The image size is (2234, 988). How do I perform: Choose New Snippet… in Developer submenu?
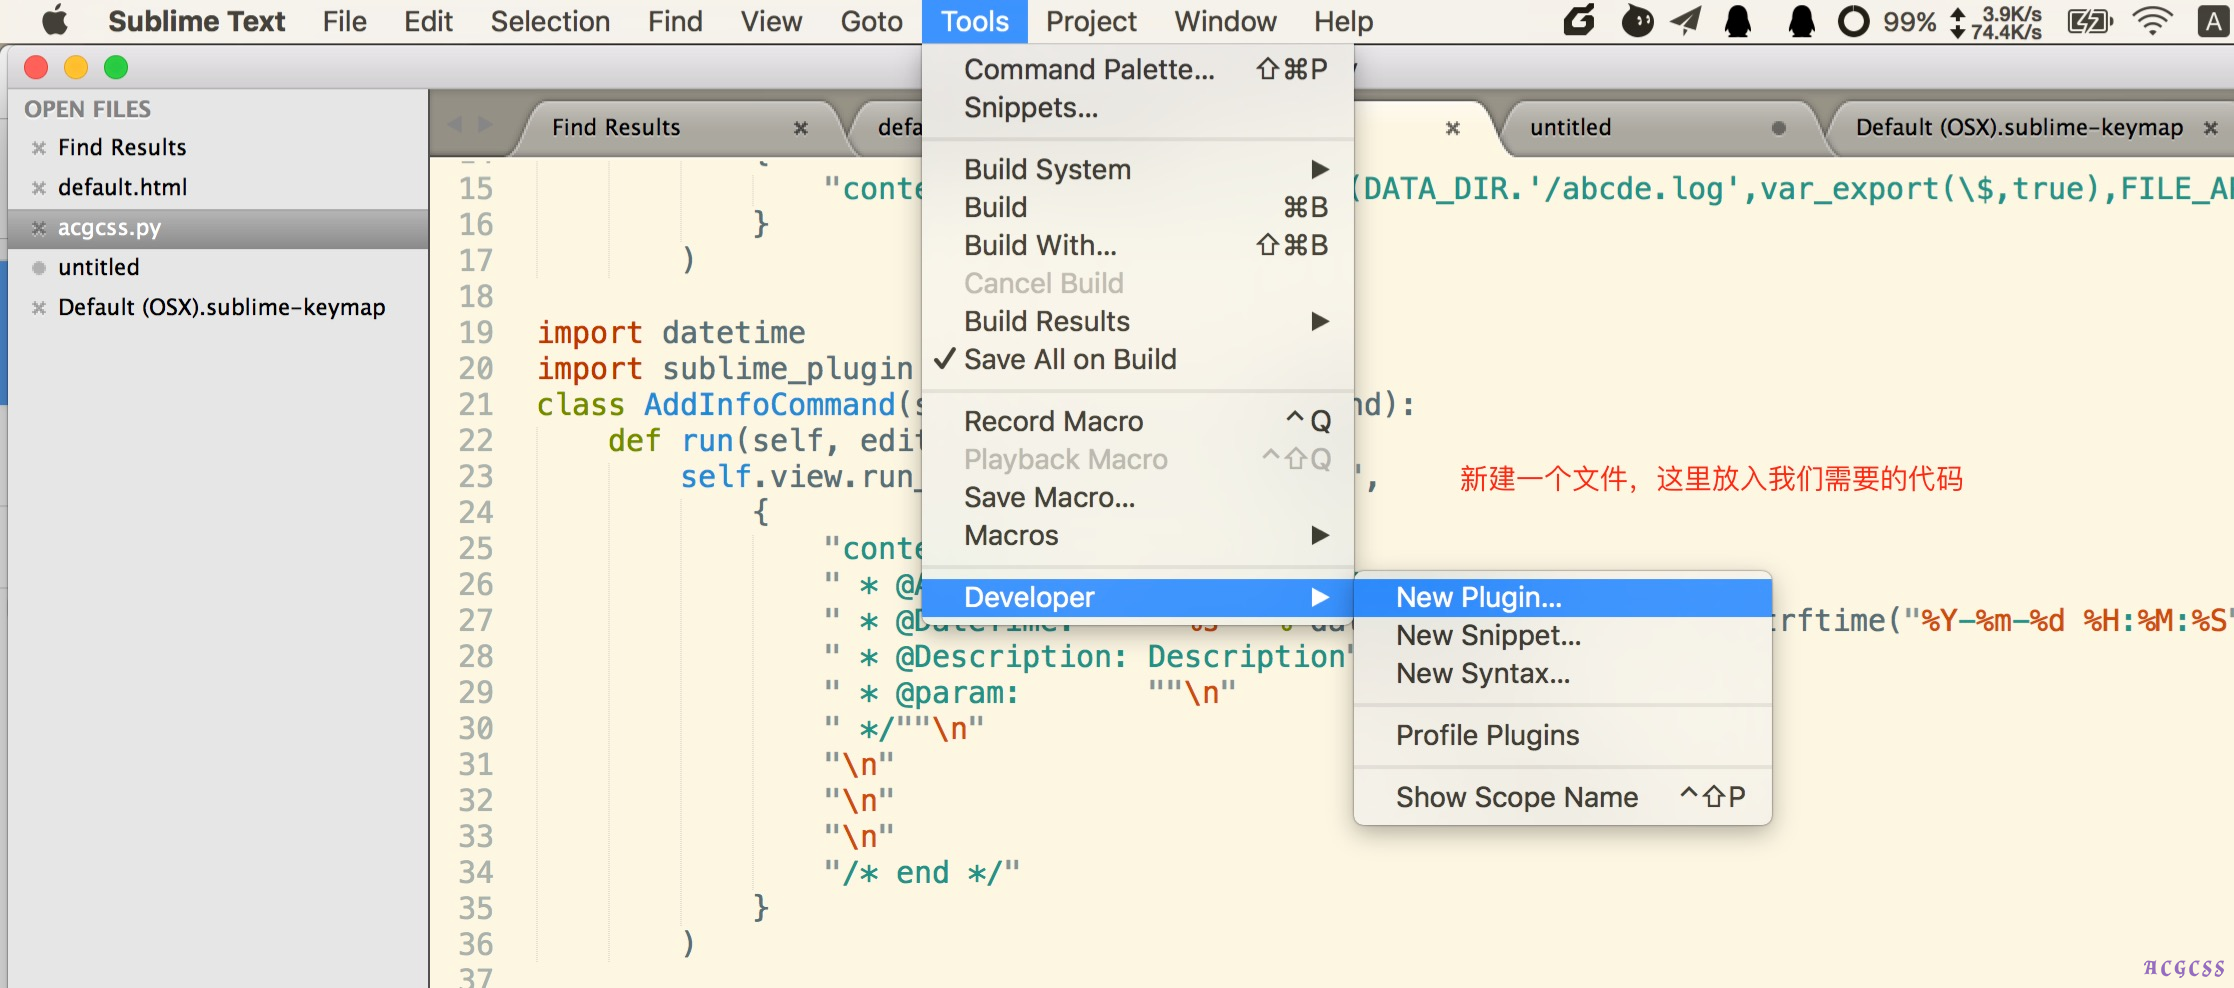pyautogui.click(x=1562, y=635)
